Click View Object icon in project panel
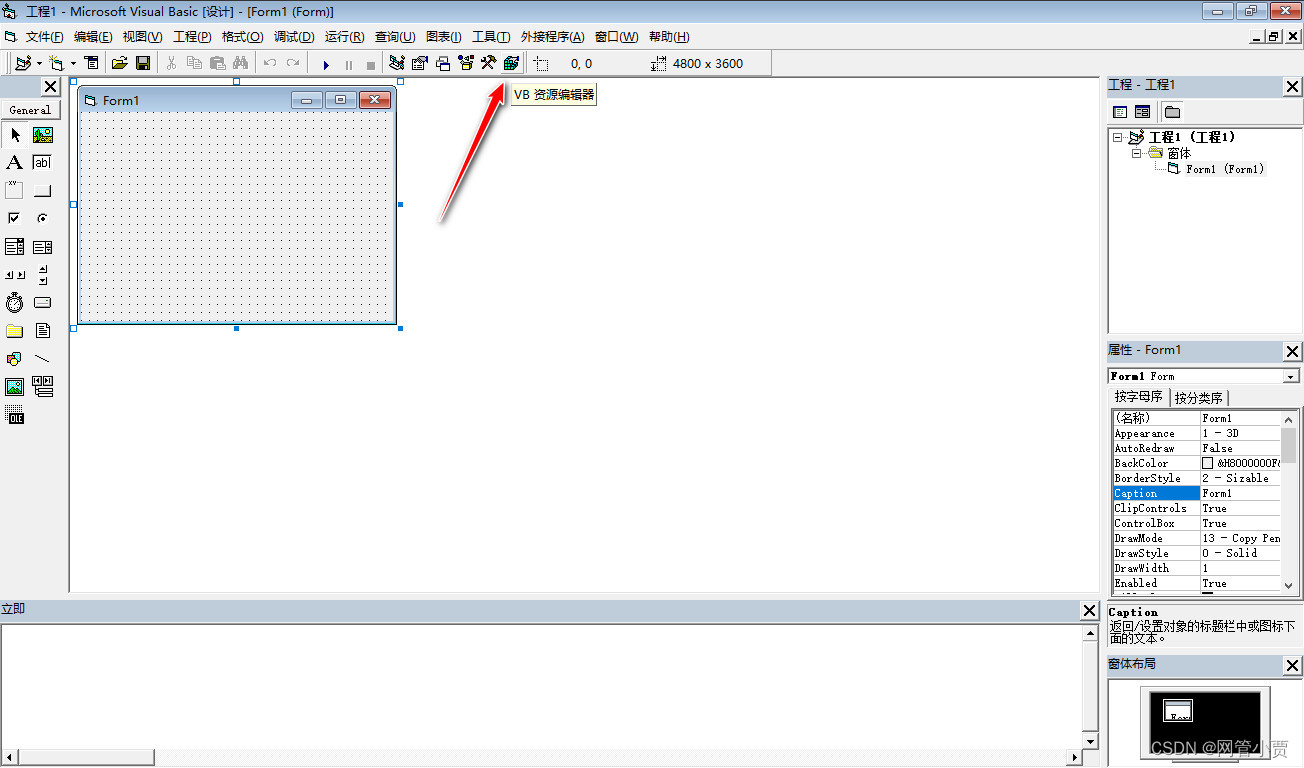The height and width of the screenshot is (768, 1304). point(1142,112)
